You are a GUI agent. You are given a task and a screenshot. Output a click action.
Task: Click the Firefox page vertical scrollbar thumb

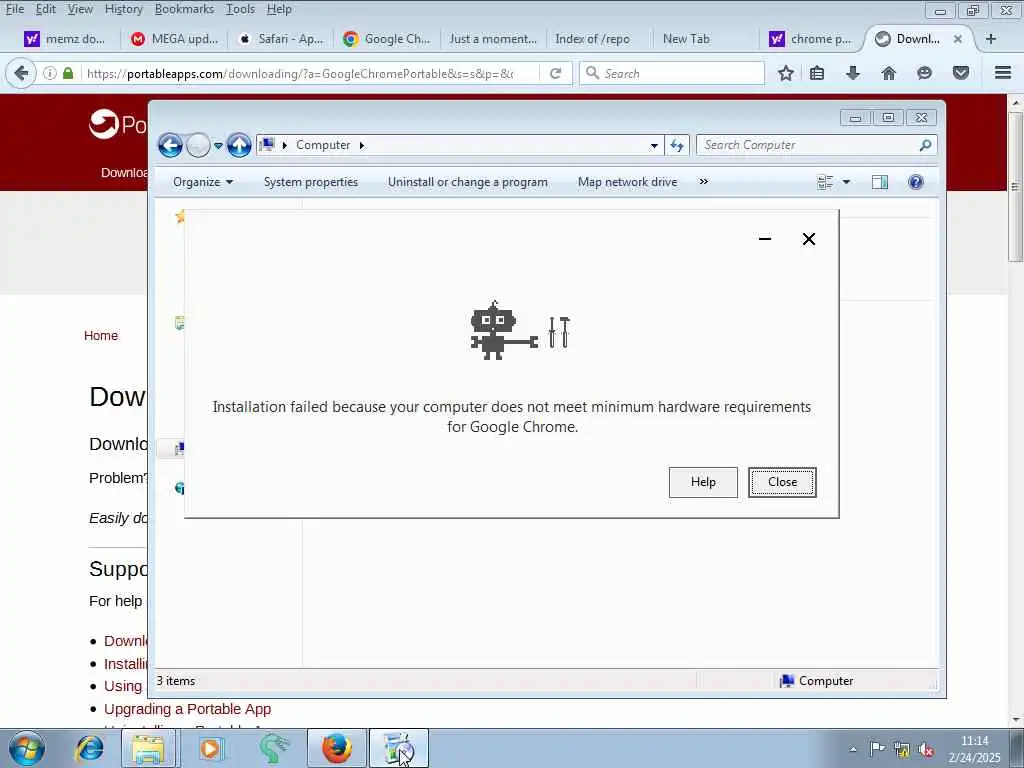1016,186
